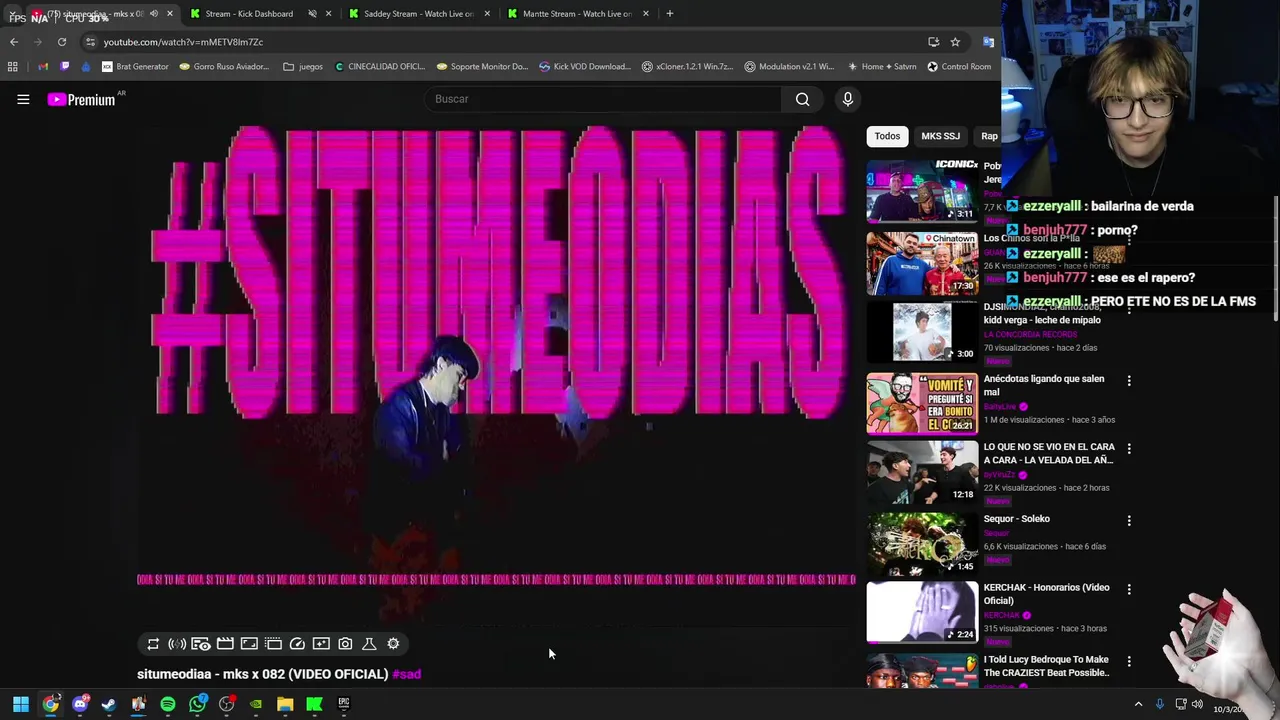The height and width of the screenshot is (720, 1280).
Task: Open the Gmail bookmark icon
Action: [x=42, y=67]
